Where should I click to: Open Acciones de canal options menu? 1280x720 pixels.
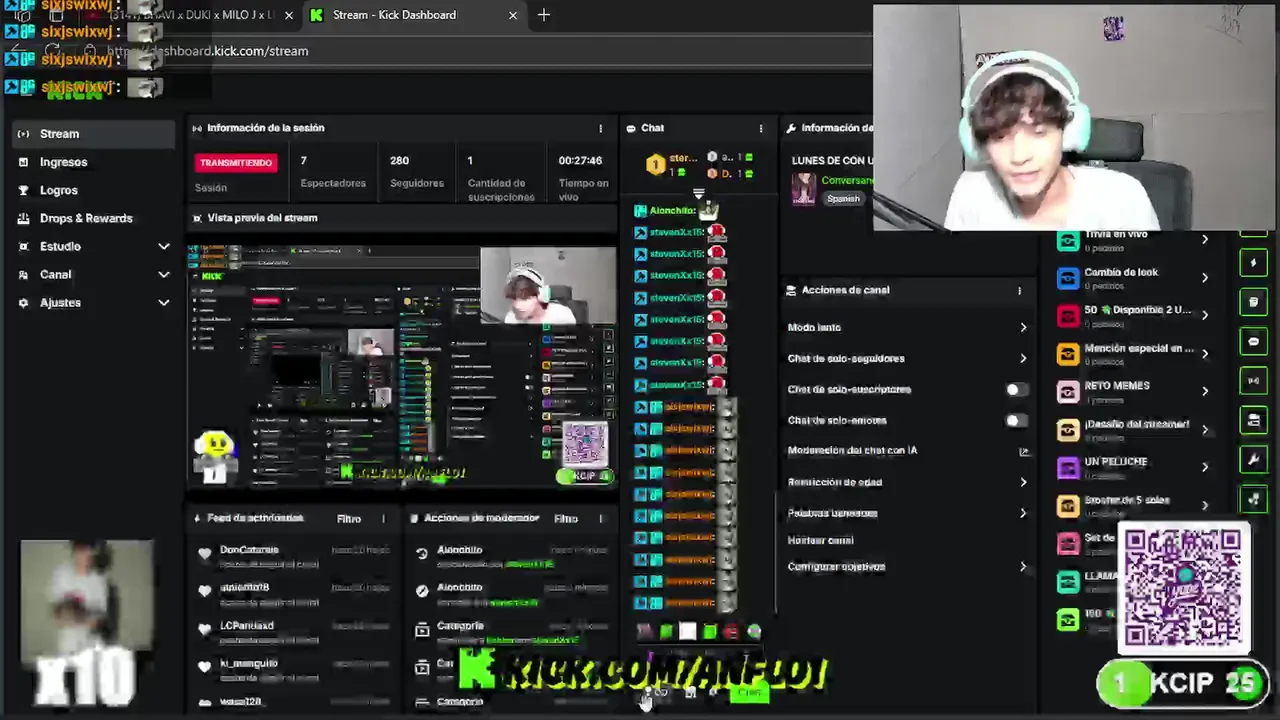[1020, 290]
